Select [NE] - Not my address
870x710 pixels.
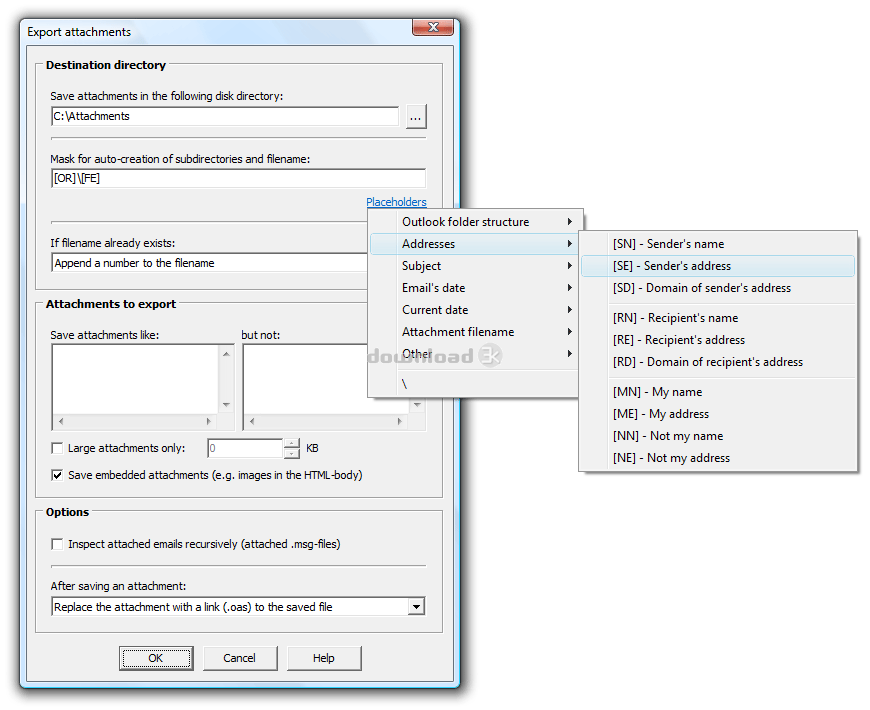point(718,458)
